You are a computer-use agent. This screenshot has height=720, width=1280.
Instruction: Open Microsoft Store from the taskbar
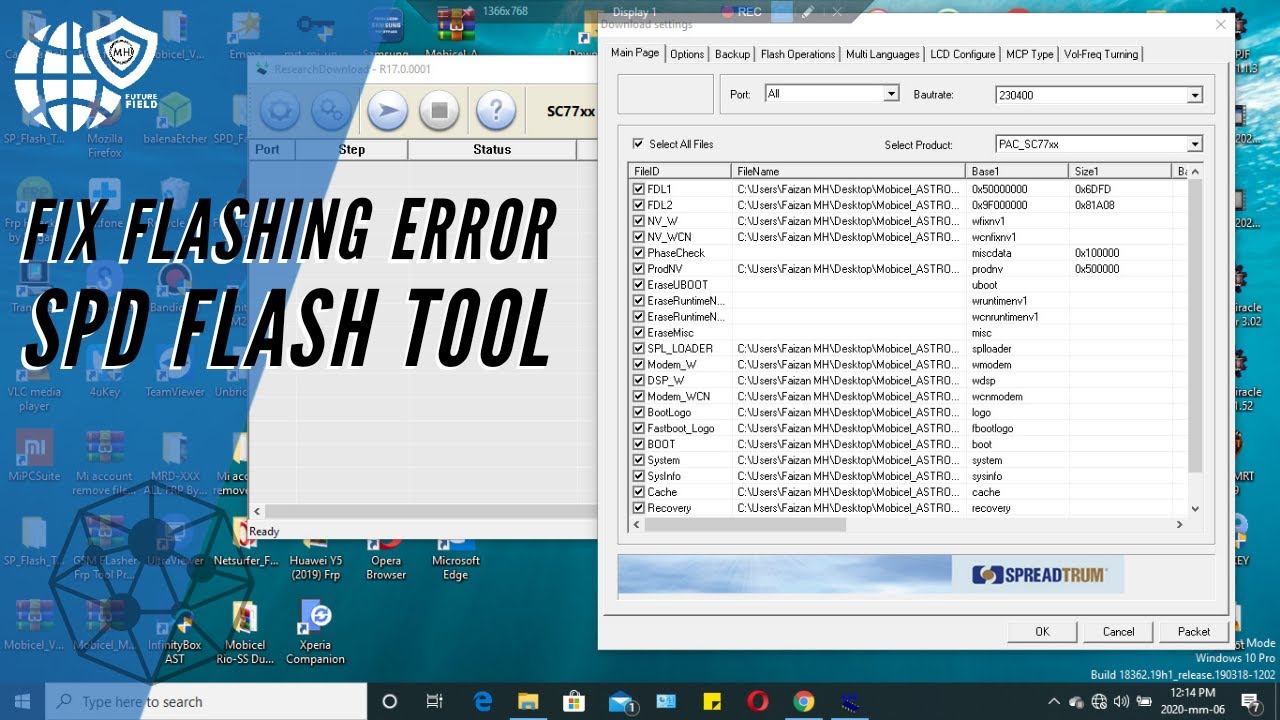(x=574, y=701)
